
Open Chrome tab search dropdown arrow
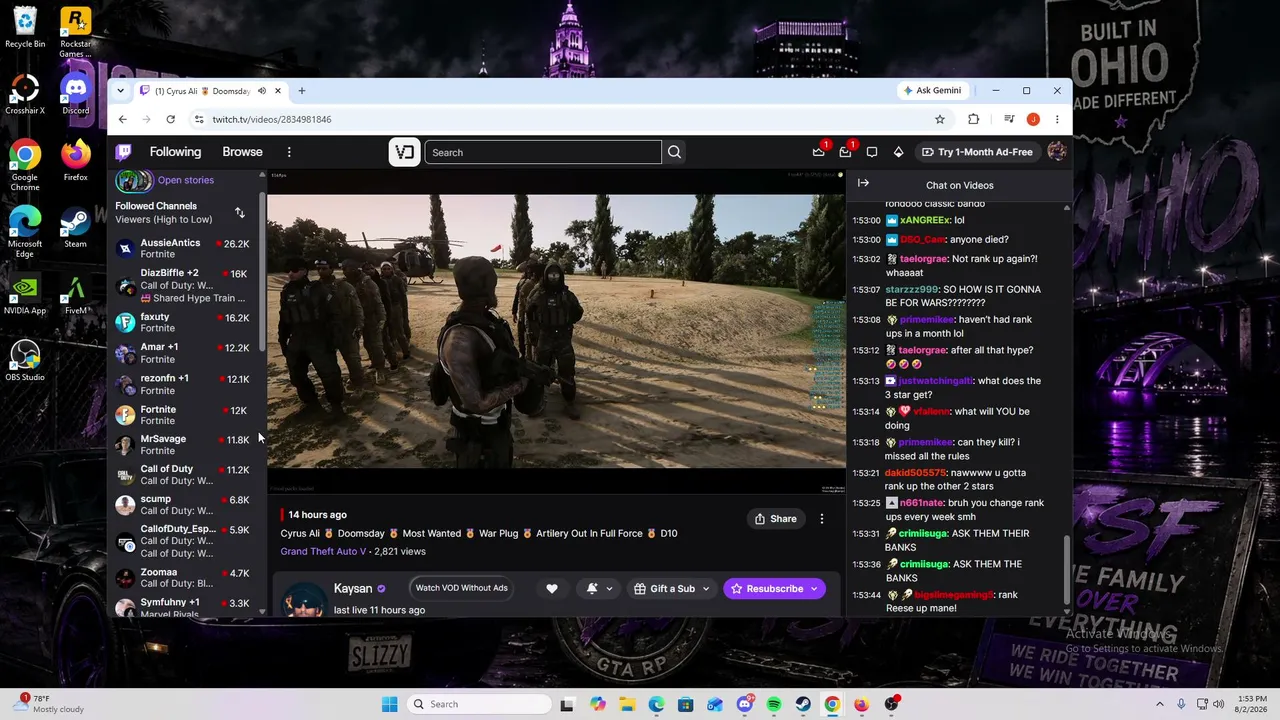pyautogui.click(x=120, y=91)
